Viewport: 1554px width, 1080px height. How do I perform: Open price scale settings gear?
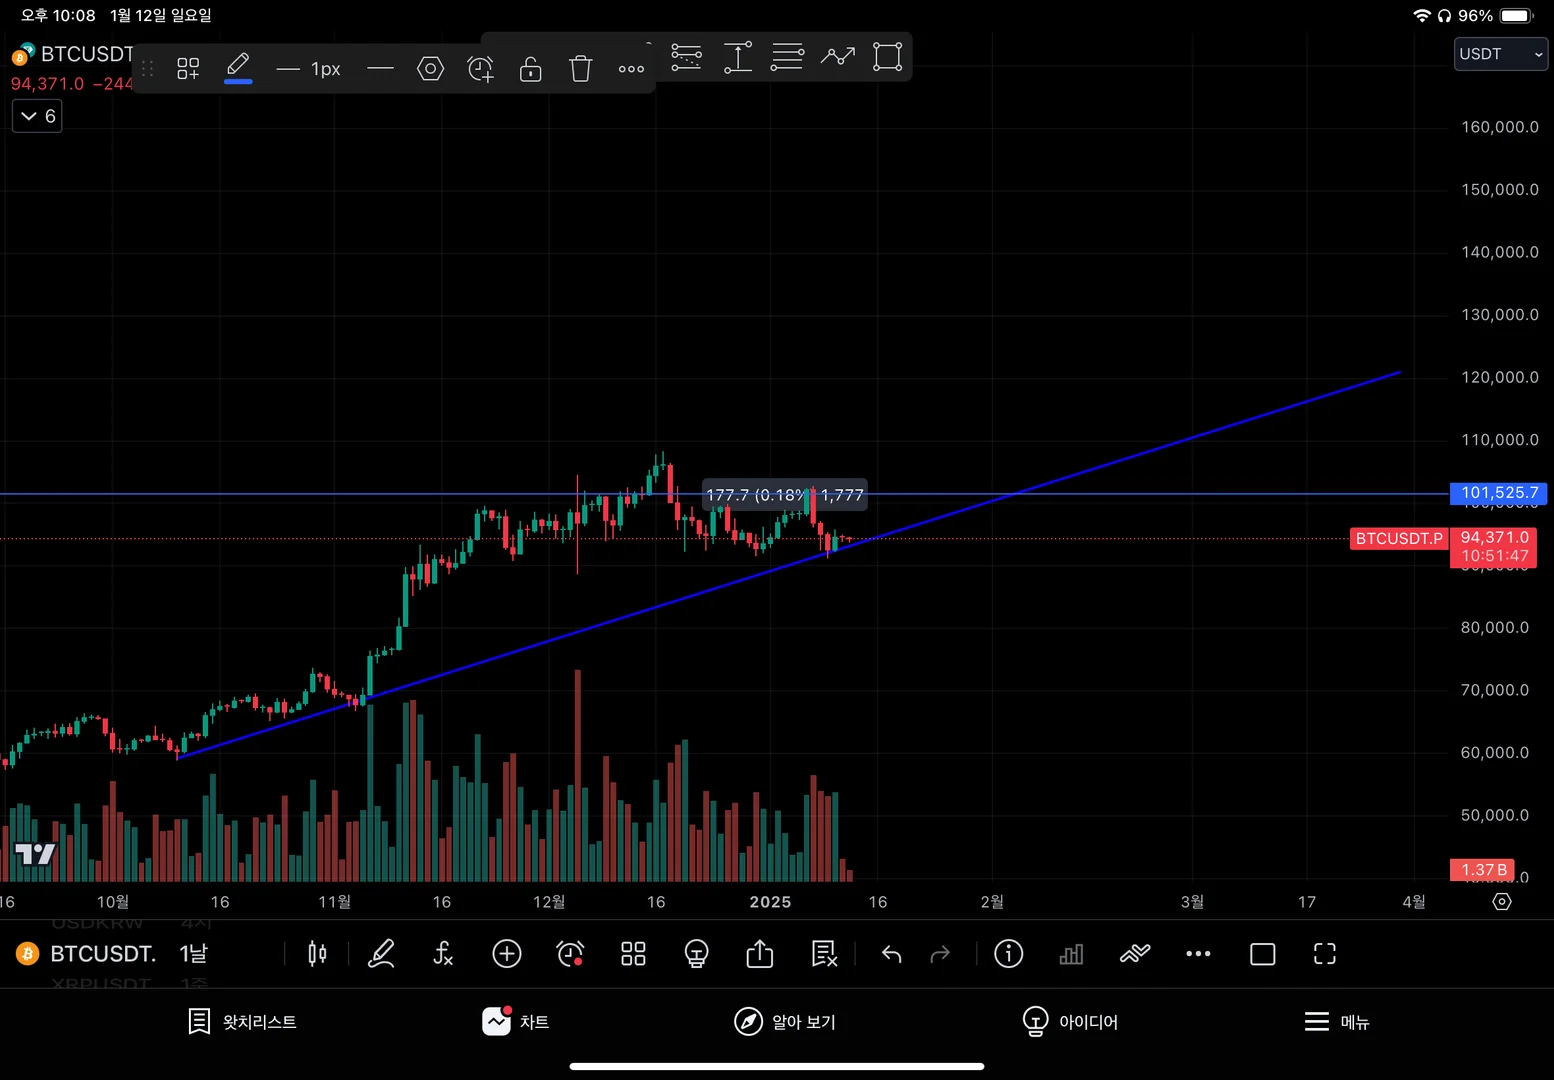(1502, 901)
